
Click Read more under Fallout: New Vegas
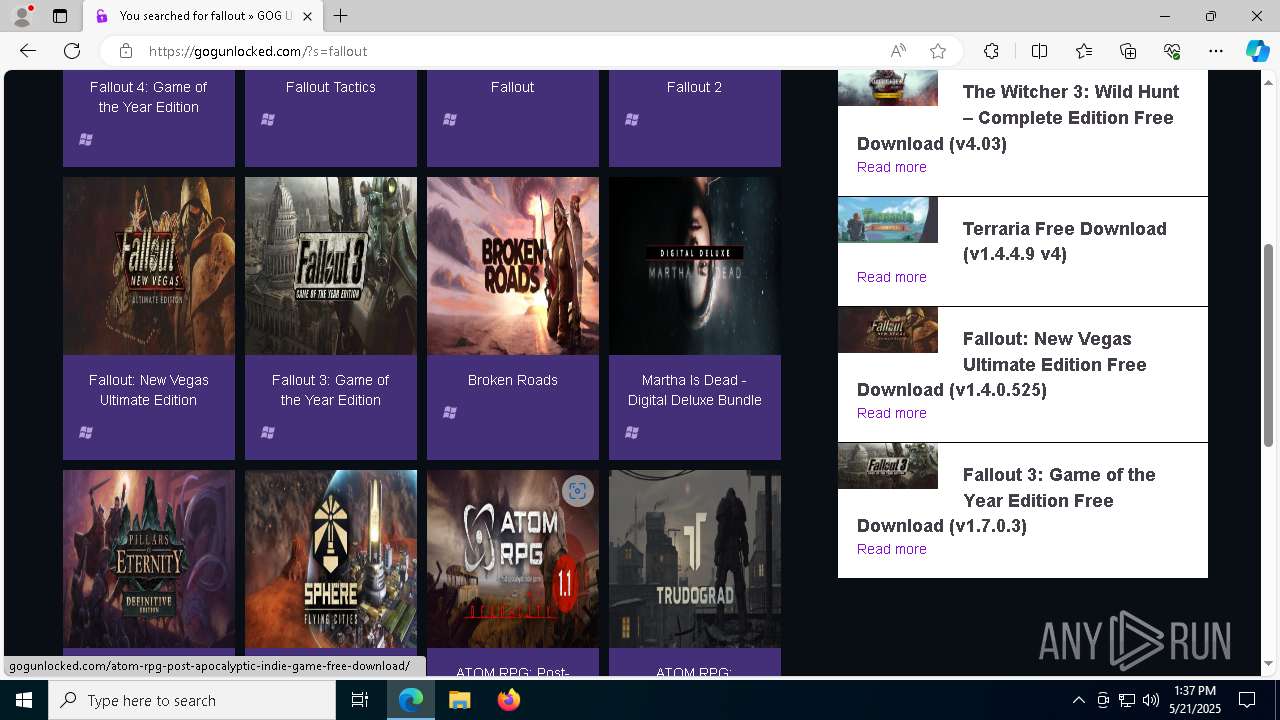892,413
